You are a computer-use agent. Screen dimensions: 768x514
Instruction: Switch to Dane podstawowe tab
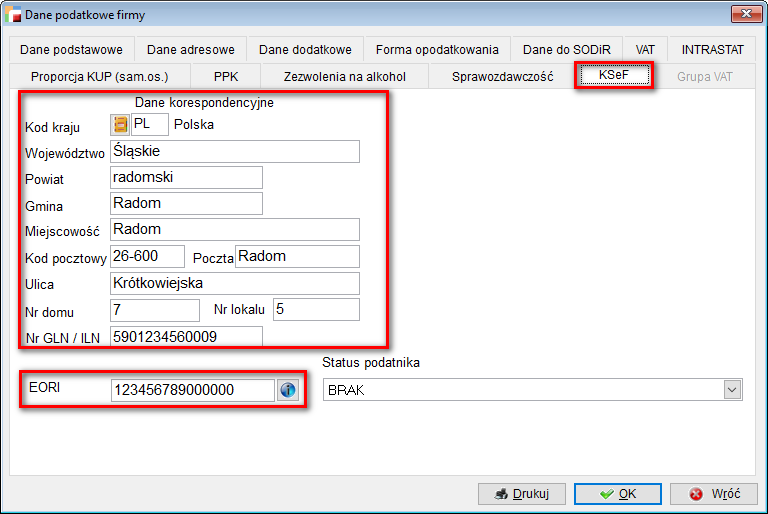click(x=71, y=49)
